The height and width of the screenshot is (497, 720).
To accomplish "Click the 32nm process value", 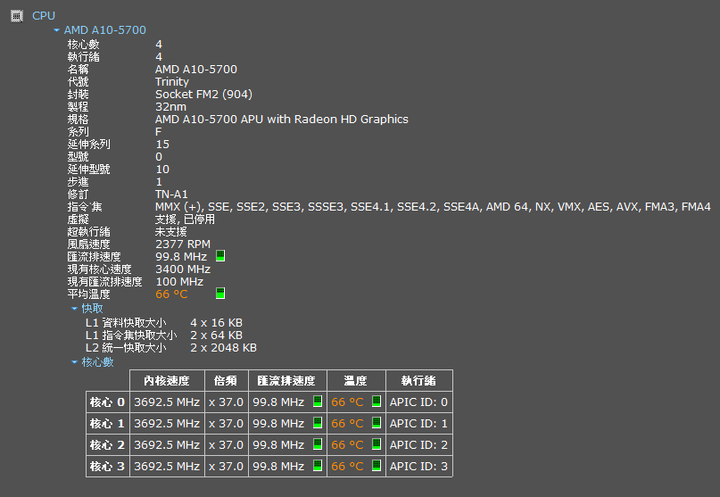I will pos(171,107).
